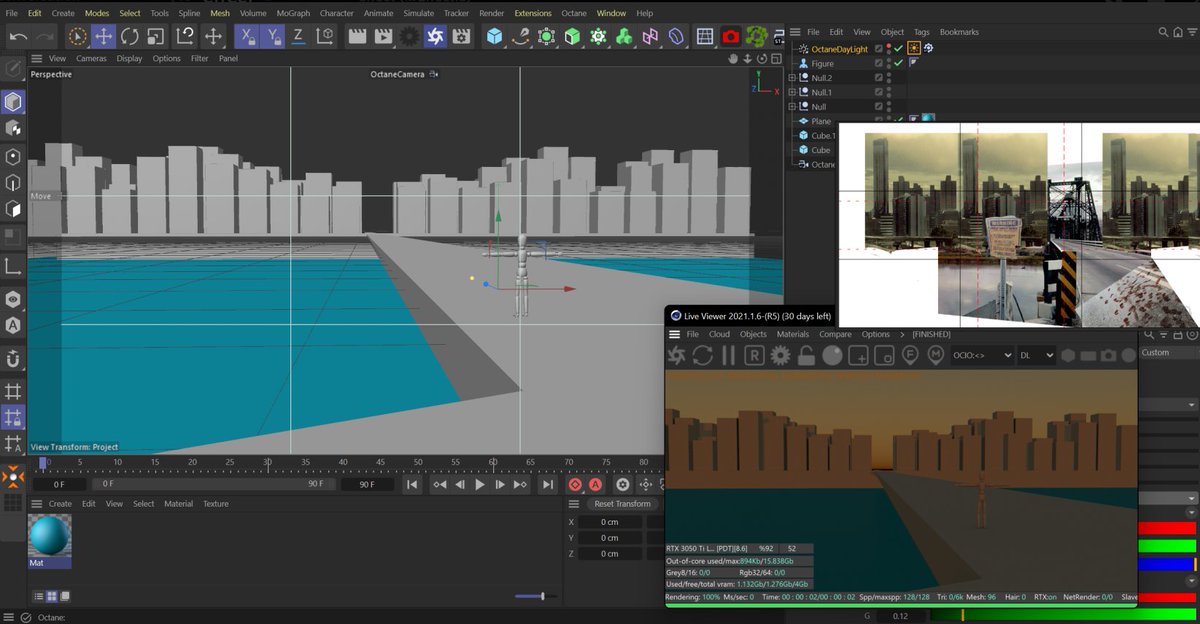Go to end of animation
Image resolution: width=1200 pixels, height=624 pixels.
547,484
